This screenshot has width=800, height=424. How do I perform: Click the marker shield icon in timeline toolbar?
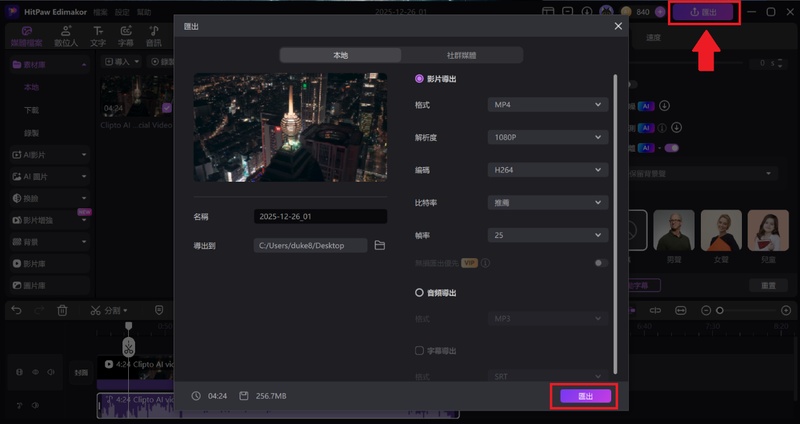pos(159,310)
